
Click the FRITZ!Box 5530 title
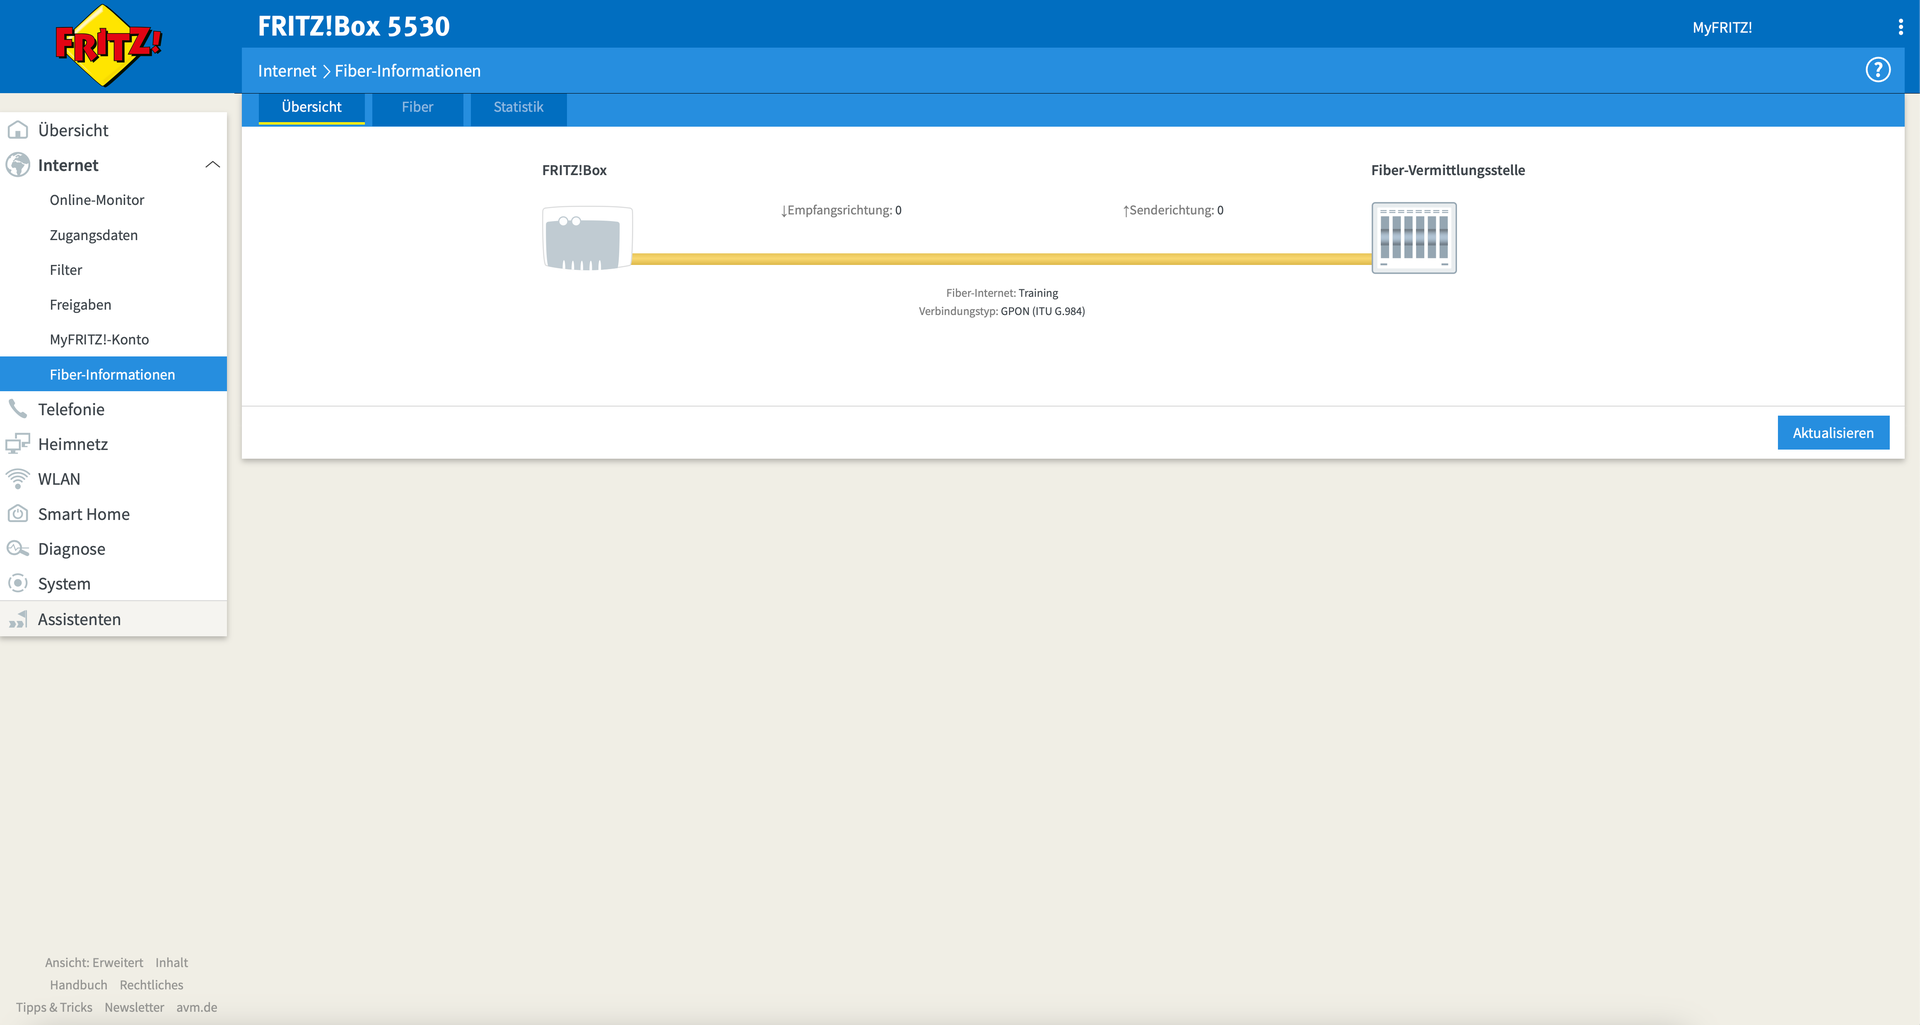(354, 26)
